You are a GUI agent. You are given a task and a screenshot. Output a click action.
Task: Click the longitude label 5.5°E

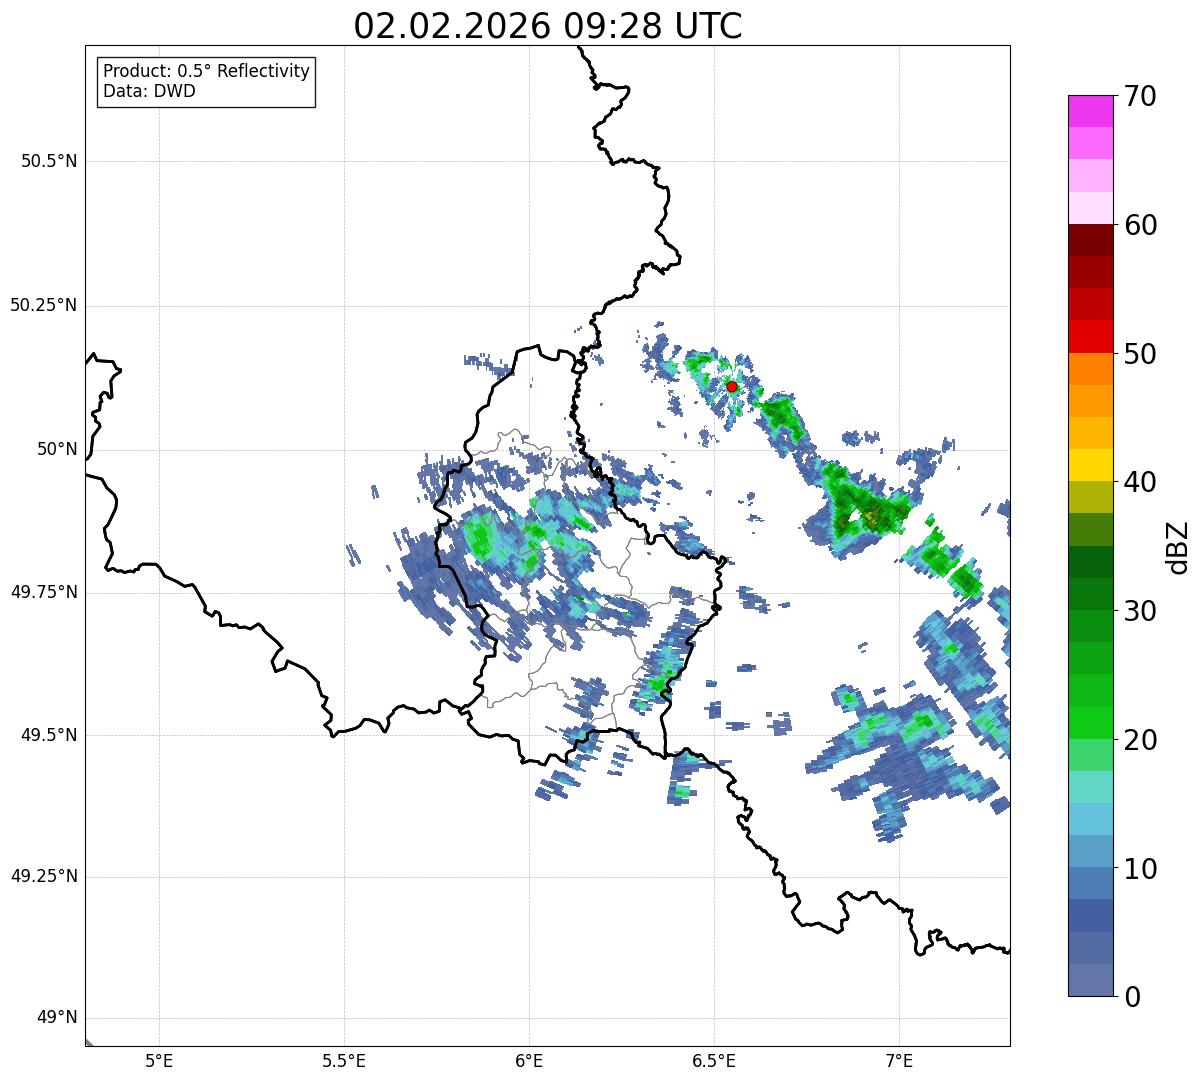click(345, 1060)
